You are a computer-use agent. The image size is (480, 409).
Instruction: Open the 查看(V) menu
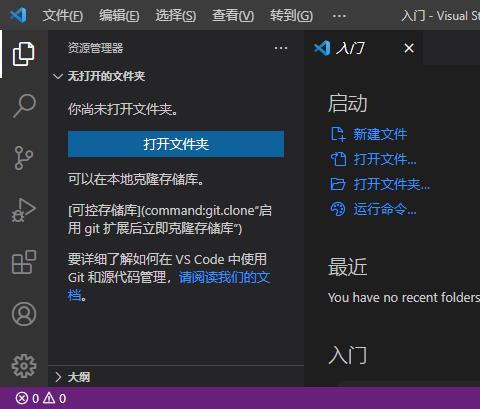[233, 15]
